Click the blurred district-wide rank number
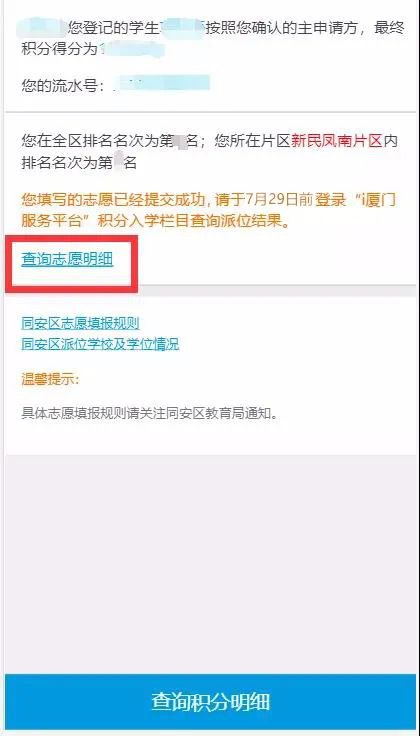Image resolution: width=420 pixels, height=736 pixels. pyautogui.click(x=180, y=141)
